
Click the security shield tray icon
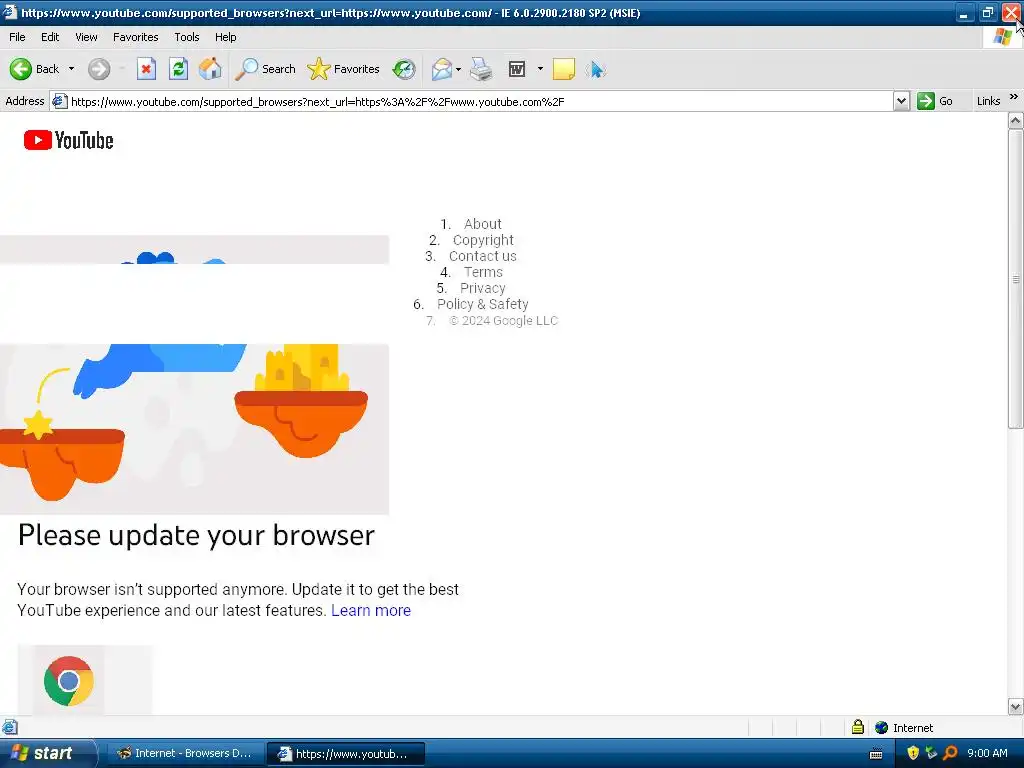(x=913, y=753)
